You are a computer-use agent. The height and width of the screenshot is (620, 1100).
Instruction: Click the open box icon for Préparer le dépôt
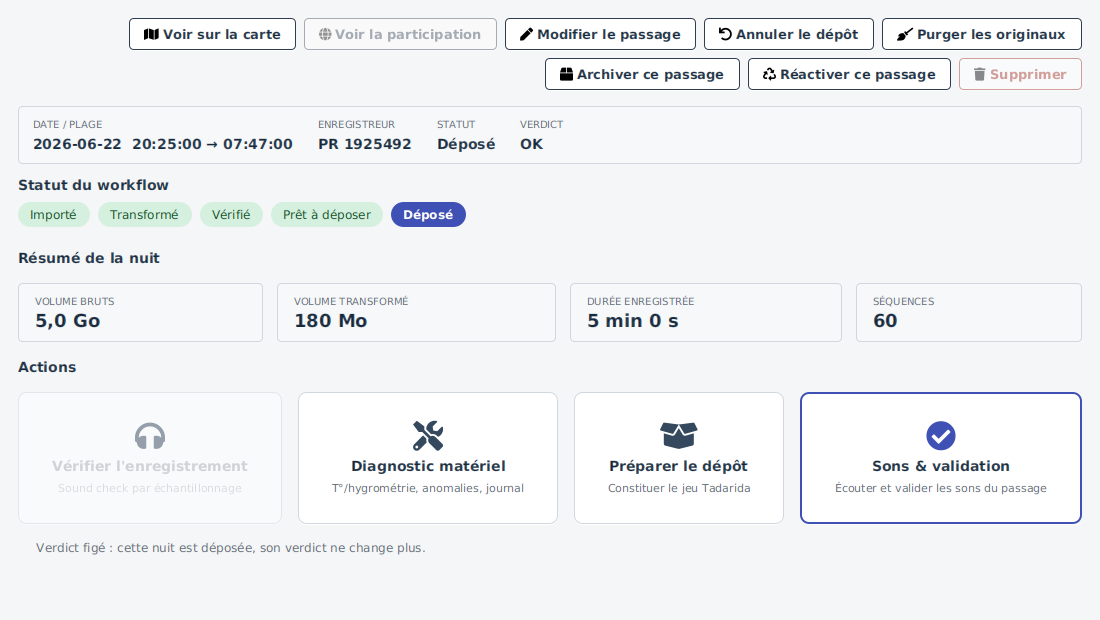pos(678,436)
